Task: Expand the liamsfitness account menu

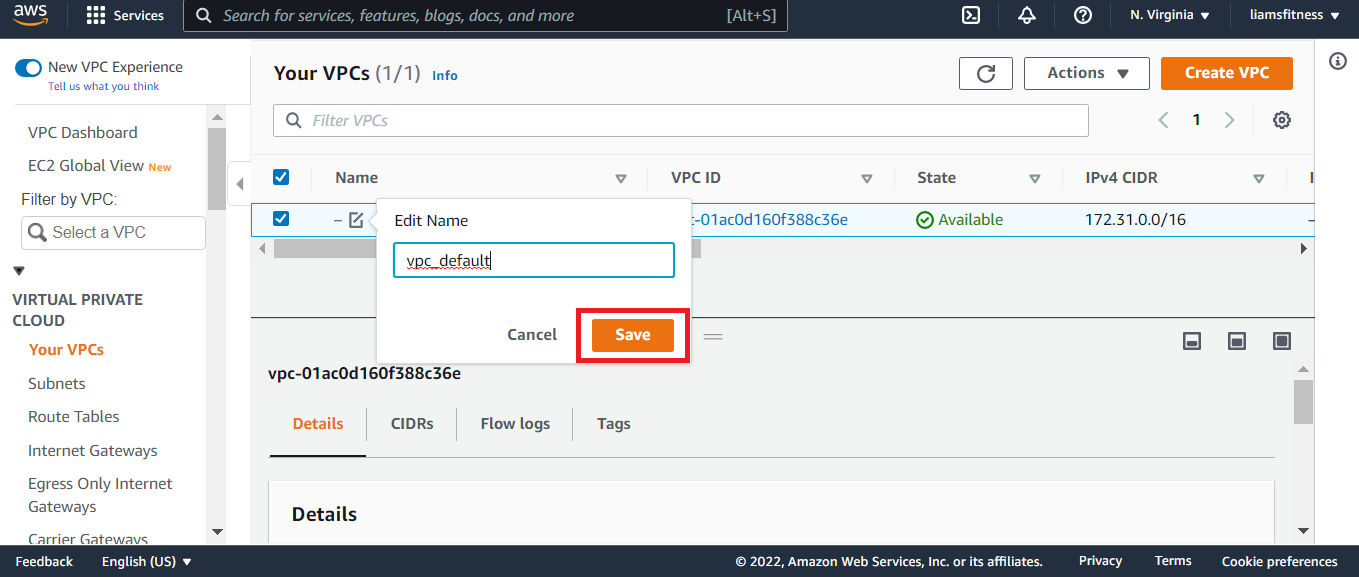Action: click(1299, 15)
